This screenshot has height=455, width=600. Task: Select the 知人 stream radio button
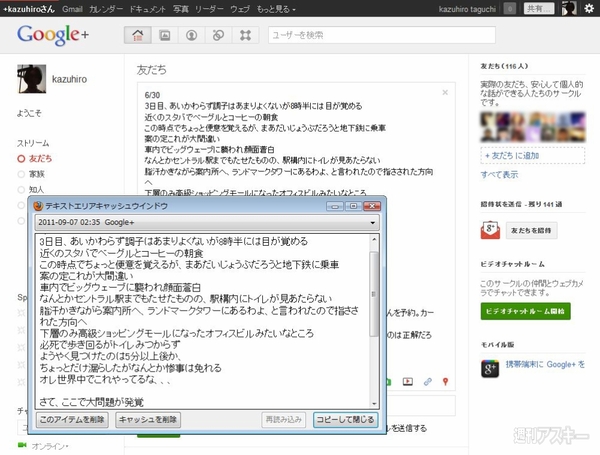[x=21, y=189]
